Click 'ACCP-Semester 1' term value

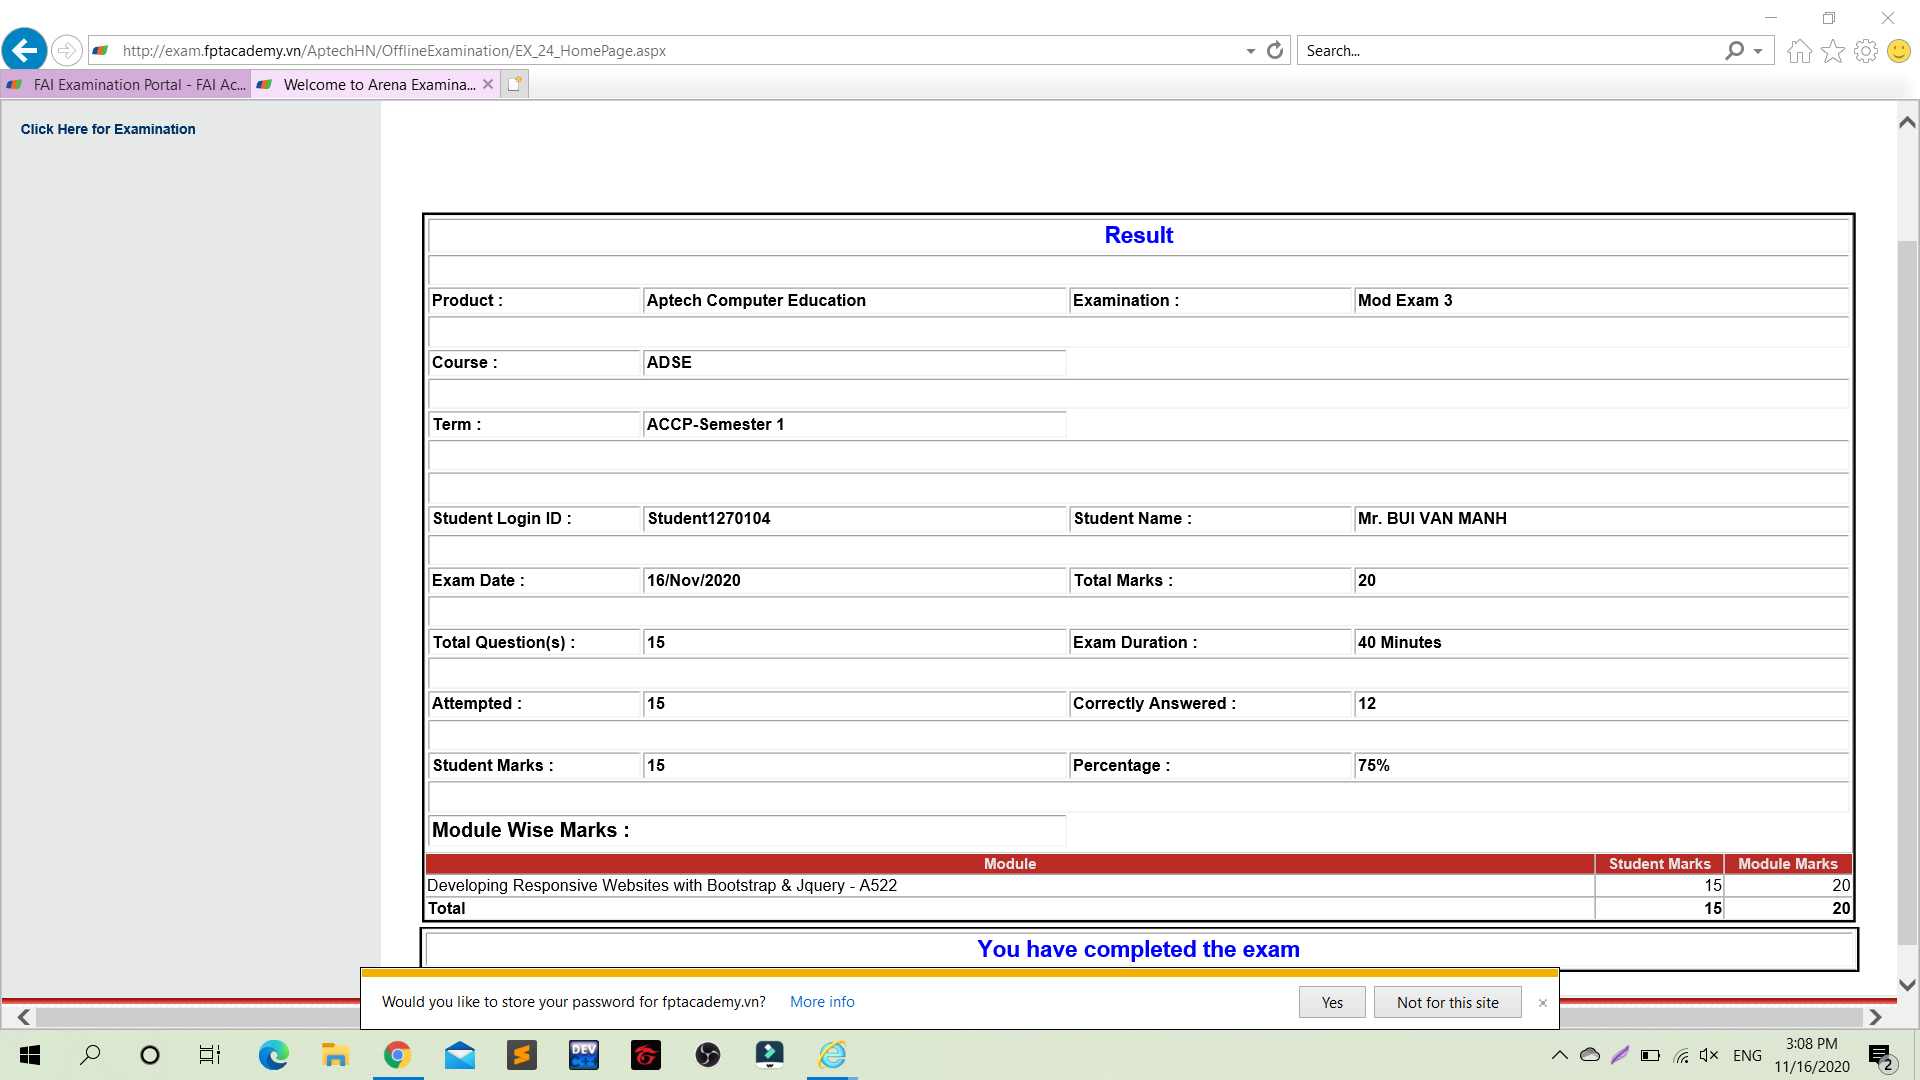pyautogui.click(x=715, y=424)
